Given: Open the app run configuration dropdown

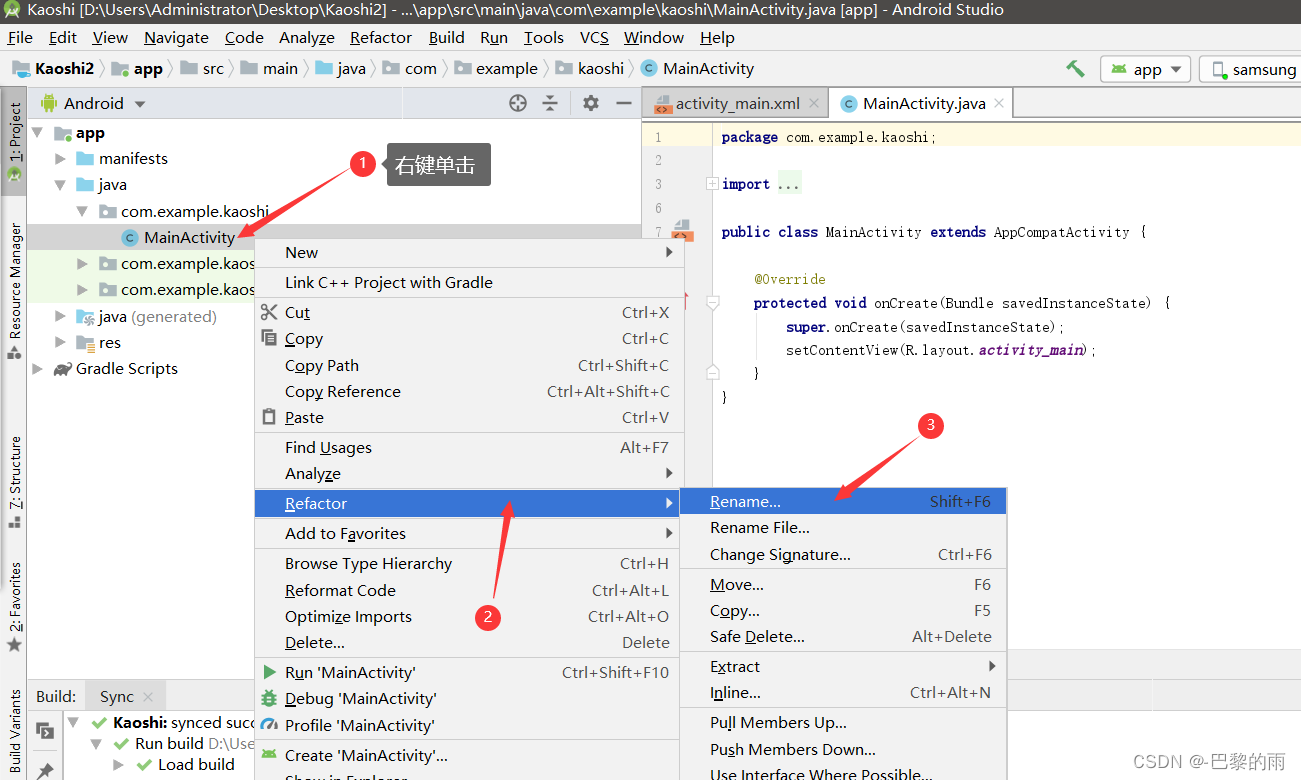Looking at the screenshot, I should click(x=1145, y=69).
